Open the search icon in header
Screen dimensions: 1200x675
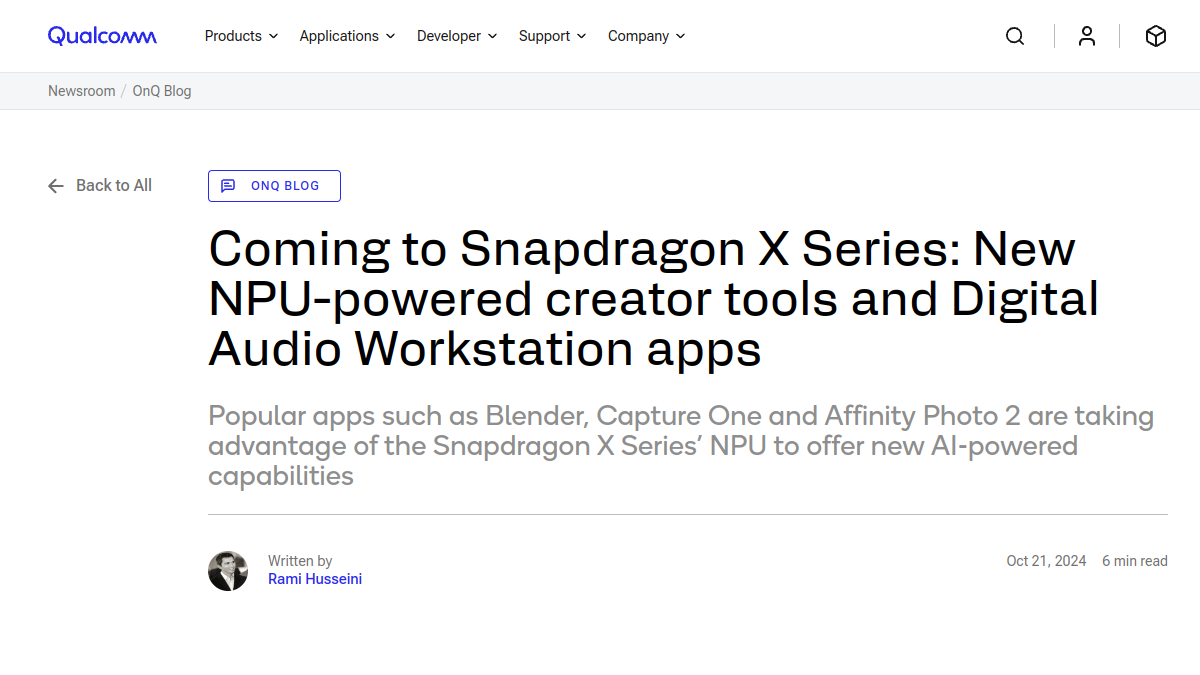[1015, 36]
